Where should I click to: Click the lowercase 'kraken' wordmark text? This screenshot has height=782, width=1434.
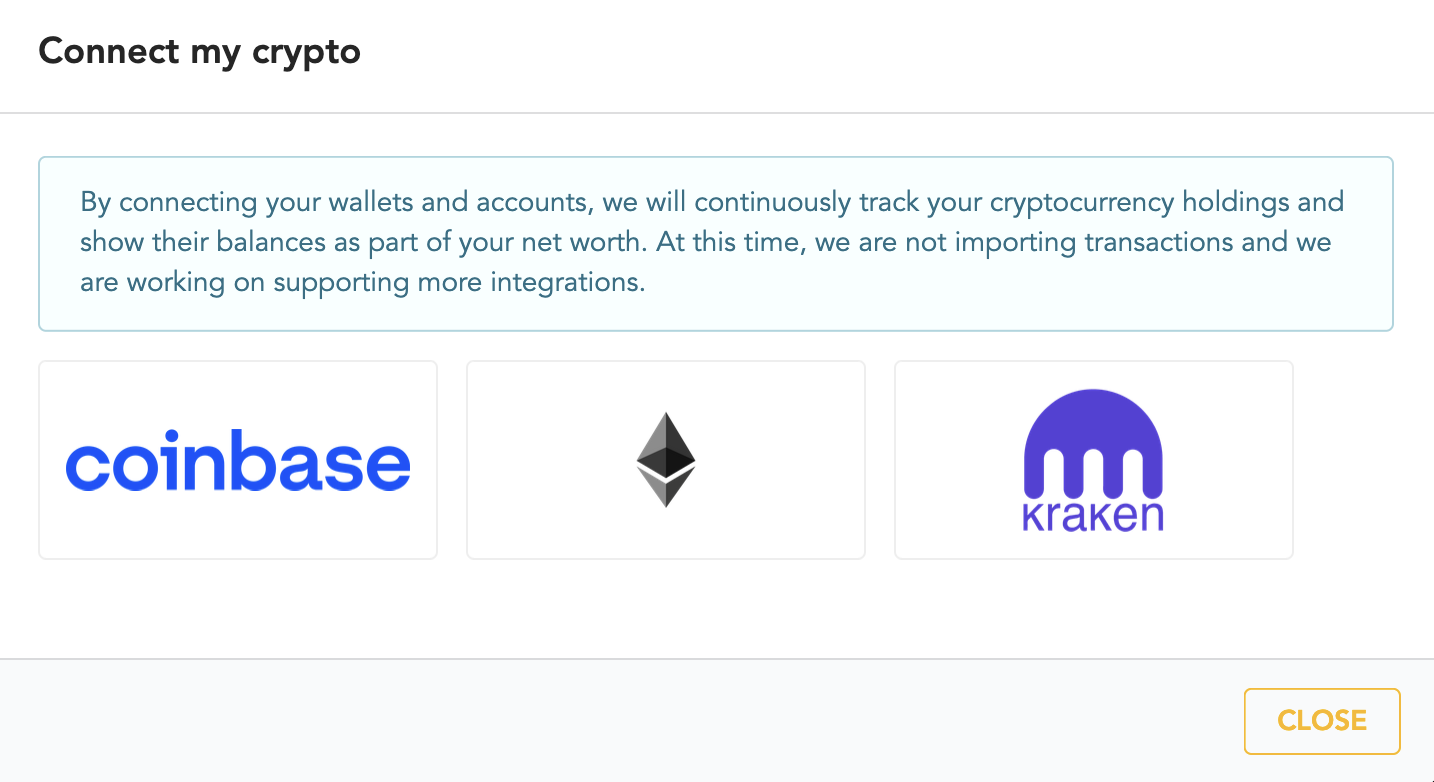[1093, 516]
